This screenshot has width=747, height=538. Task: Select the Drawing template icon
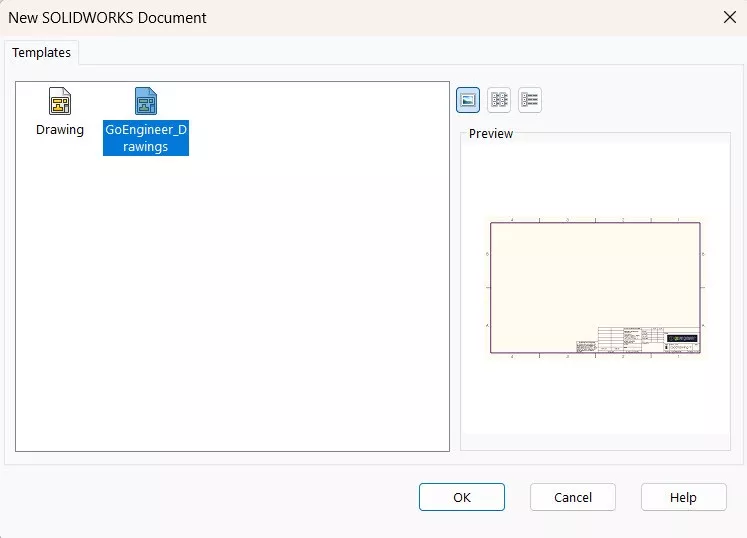pos(60,101)
